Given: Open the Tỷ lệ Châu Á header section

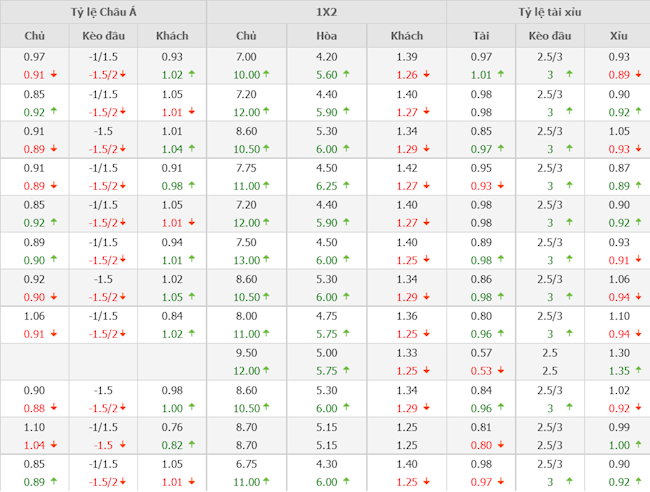Looking at the screenshot, I should tap(103, 12).
